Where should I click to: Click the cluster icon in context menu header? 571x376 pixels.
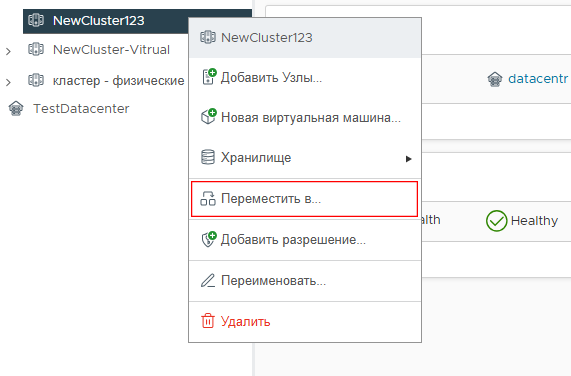(208, 37)
